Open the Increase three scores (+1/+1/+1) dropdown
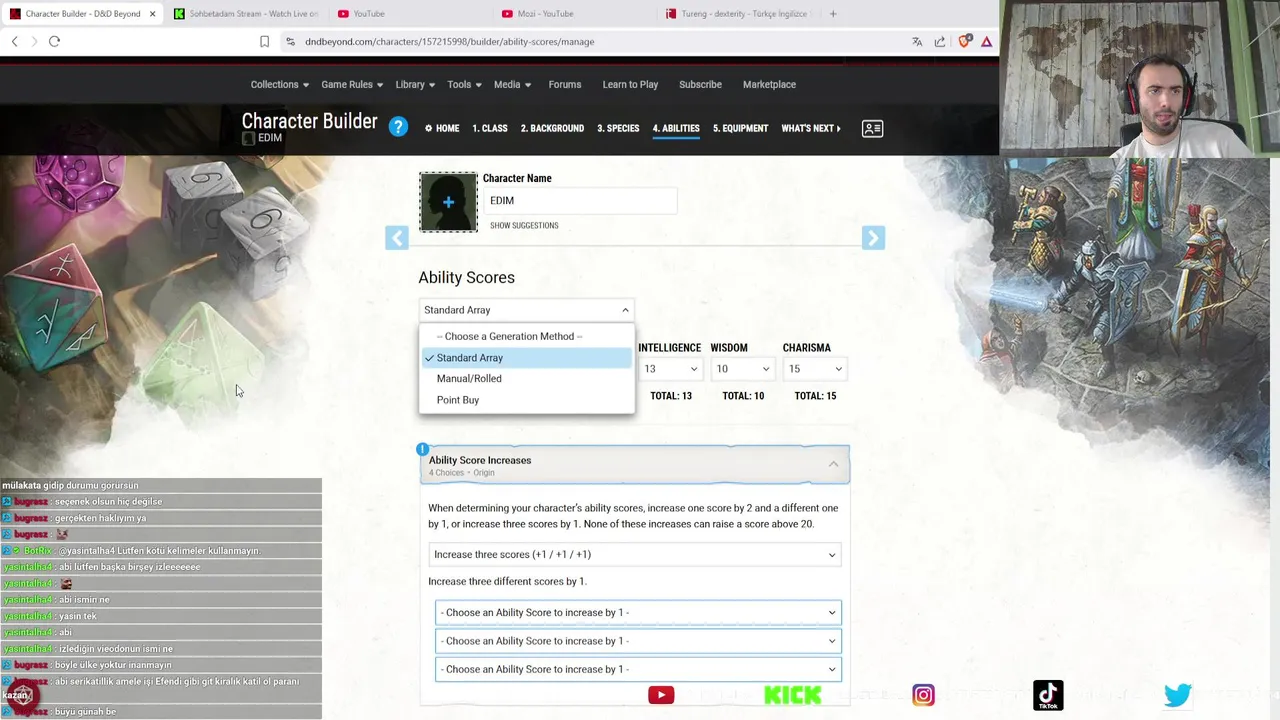Viewport: 1280px width, 720px height. tap(634, 554)
